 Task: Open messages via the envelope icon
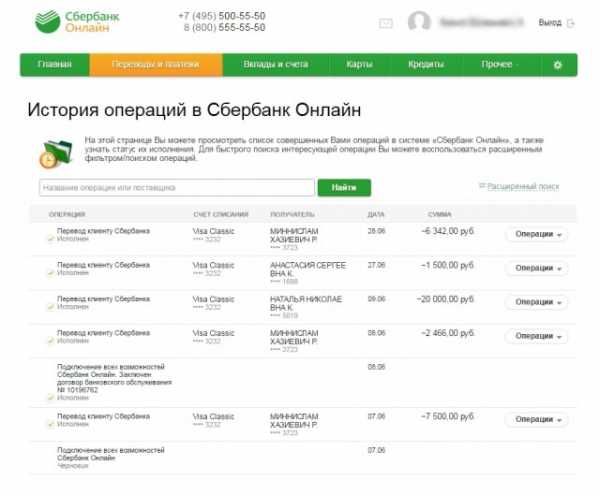tap(386, 22)
